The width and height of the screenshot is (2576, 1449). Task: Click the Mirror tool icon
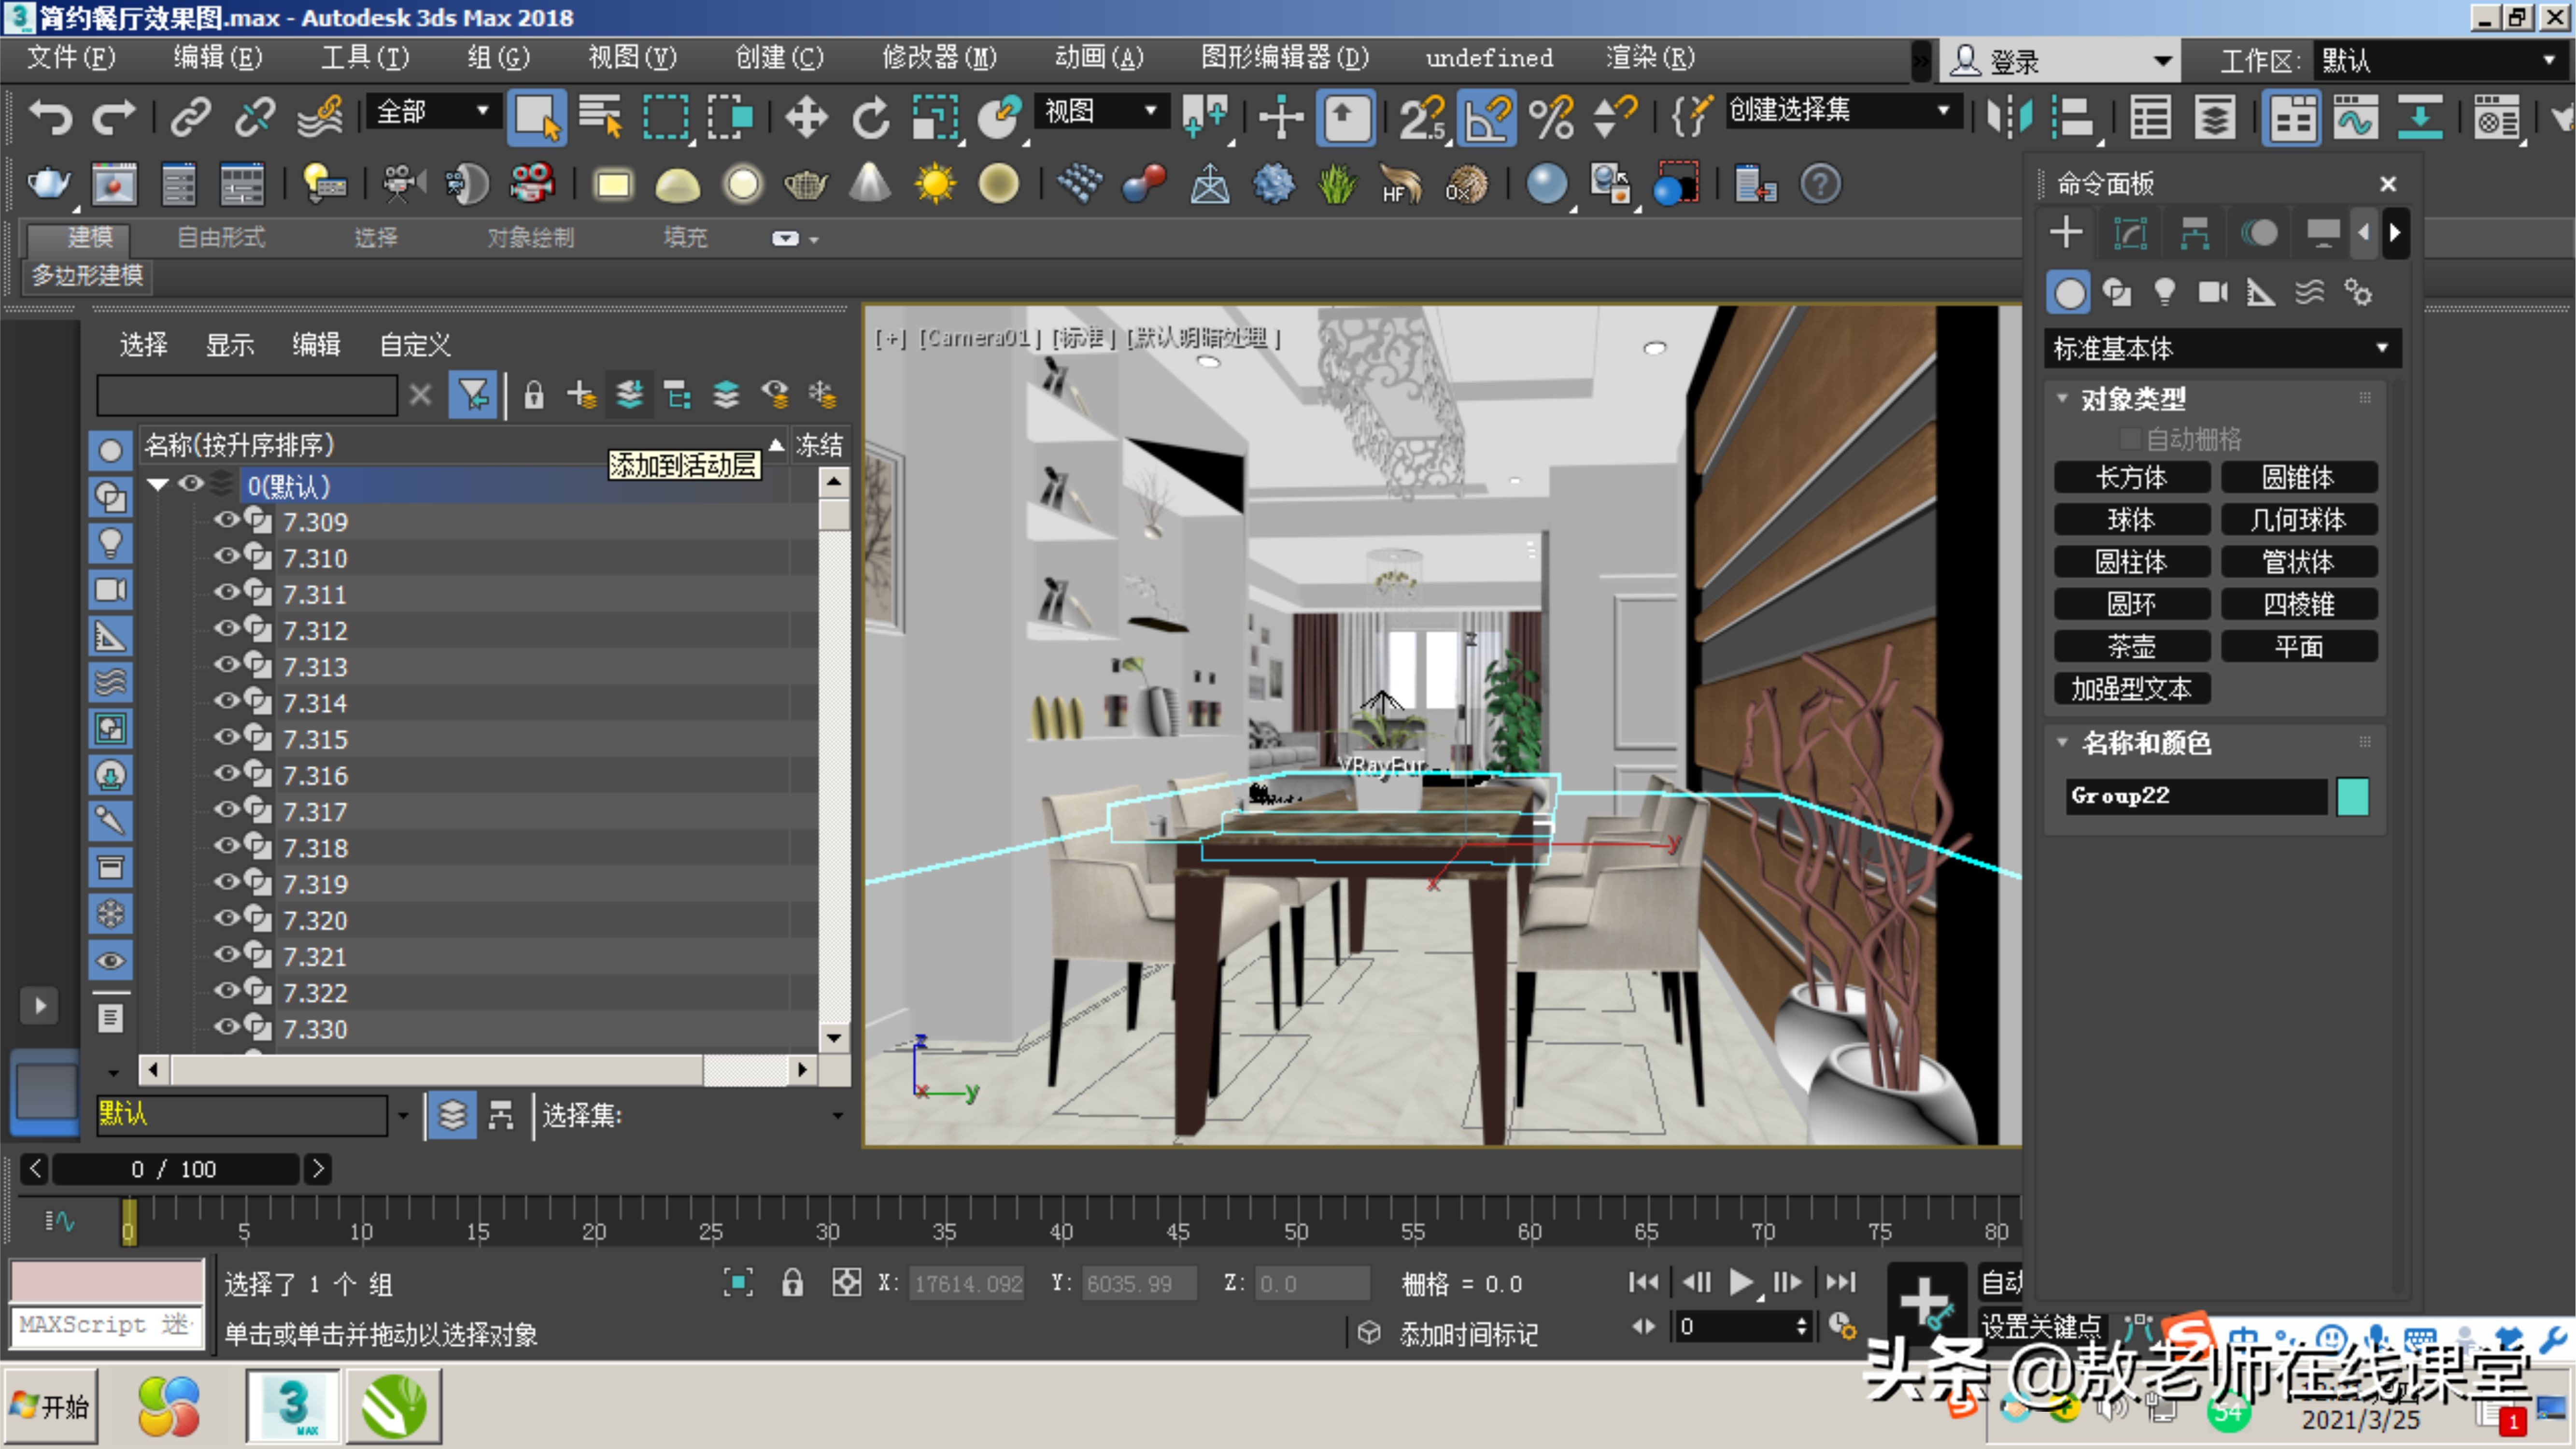click(x=2007, y=117)
